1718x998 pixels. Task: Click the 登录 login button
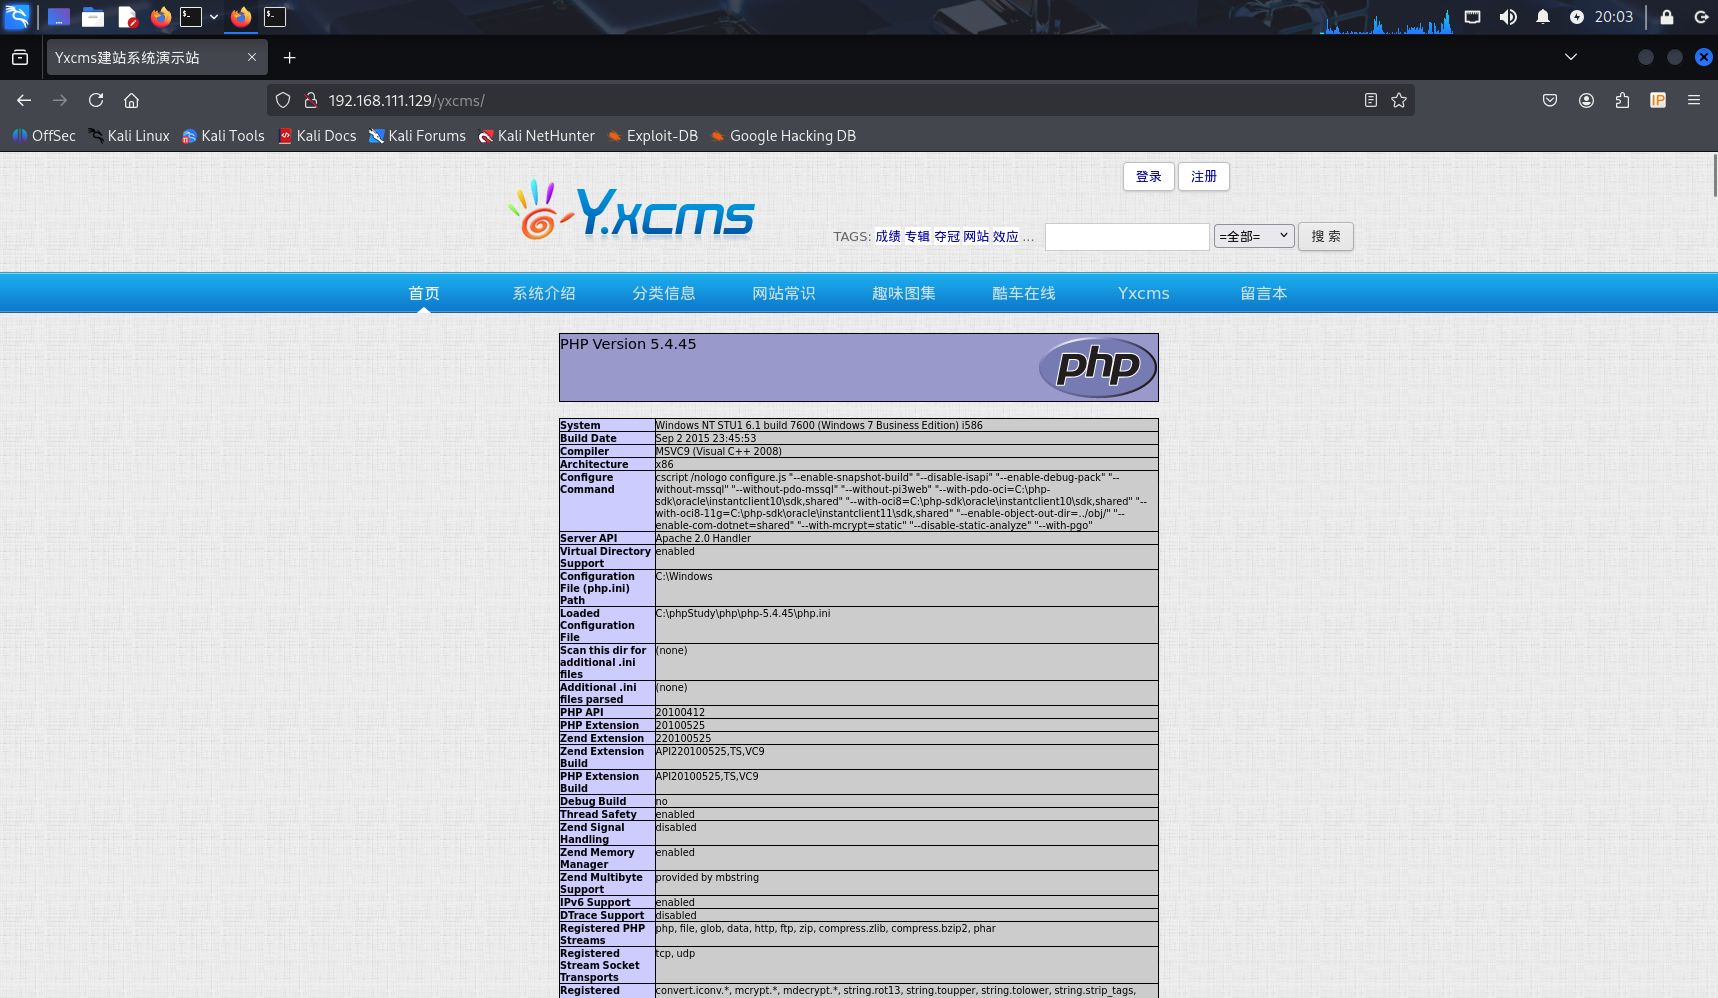[x=1149, y=177]
